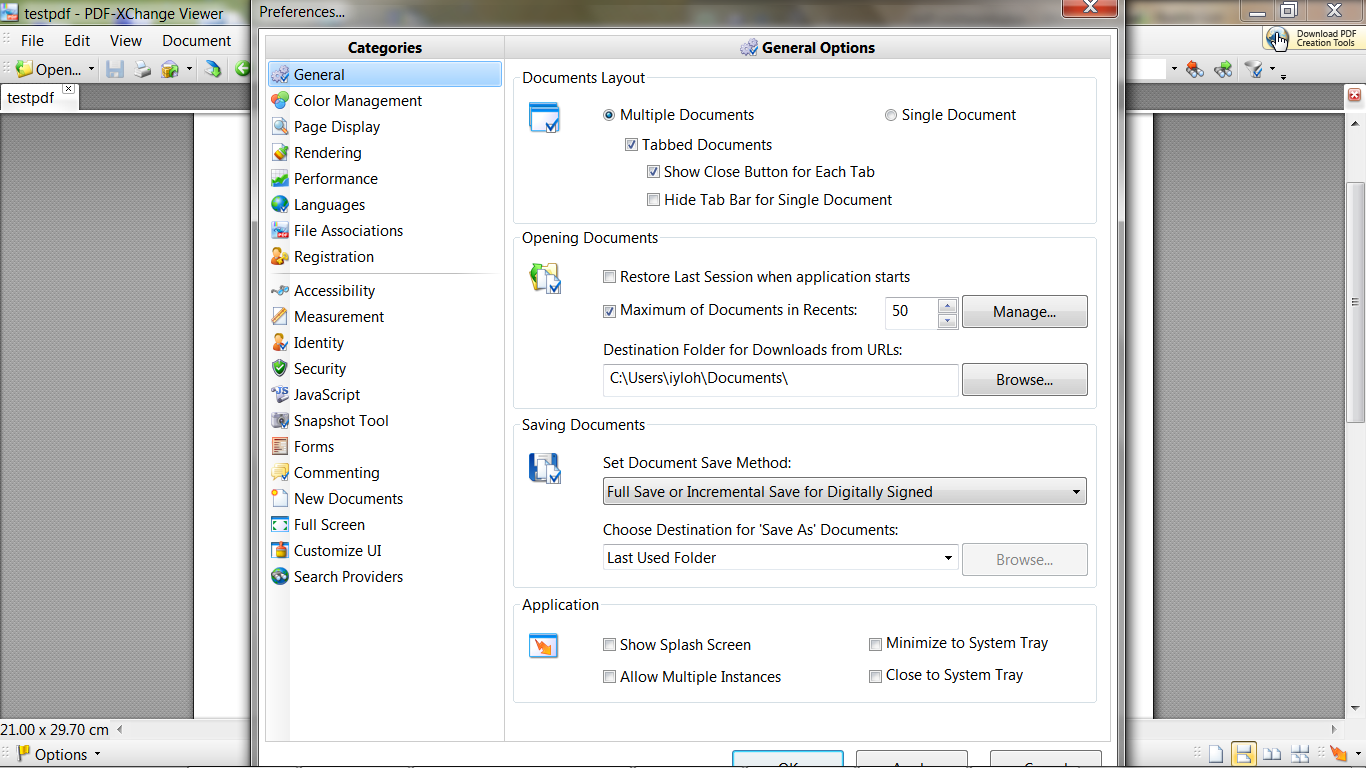Click the Facing pages layout icon
This screenshot has width=1366, height=768.
tap(1272, 754)
